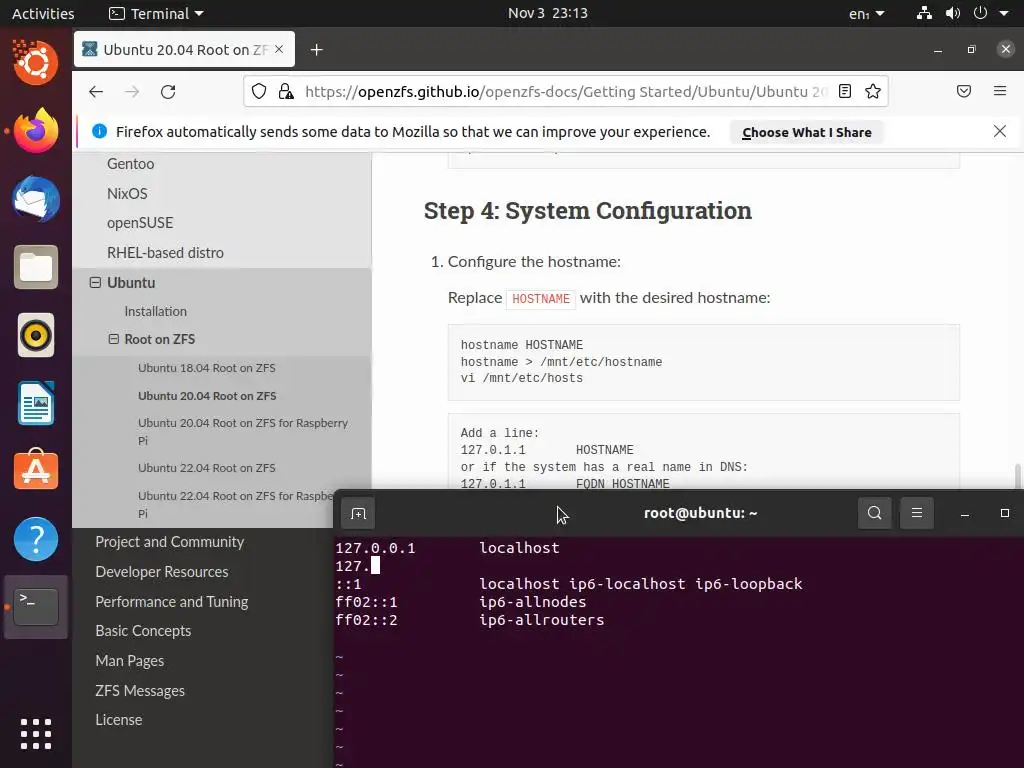This screenshot has width=1024, height=768.
Task: Select the Terminal icon in the dock
Action: [36, 607]
